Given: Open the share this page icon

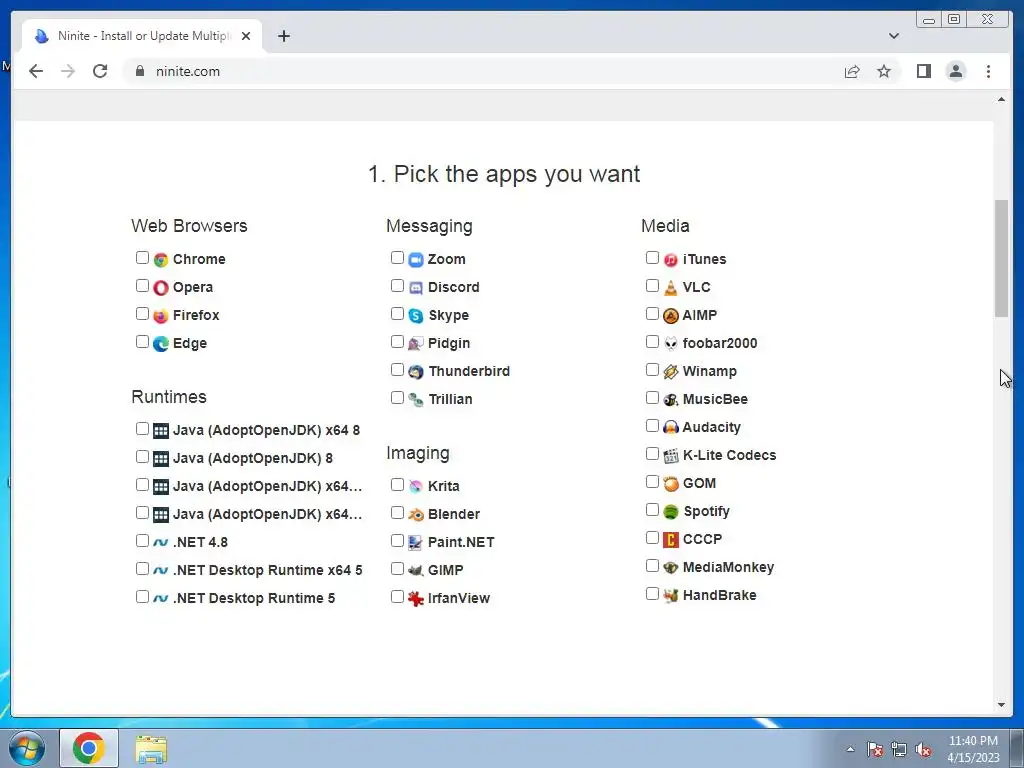Looking at the screenshot, I should pos(852,71).
